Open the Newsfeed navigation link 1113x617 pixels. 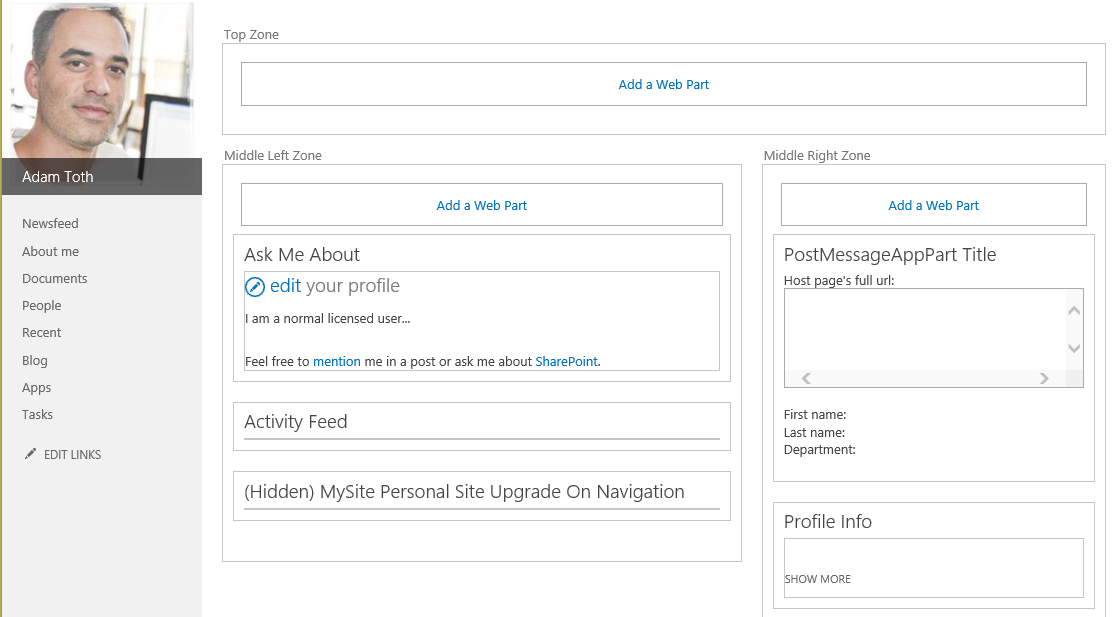[50, 224]
